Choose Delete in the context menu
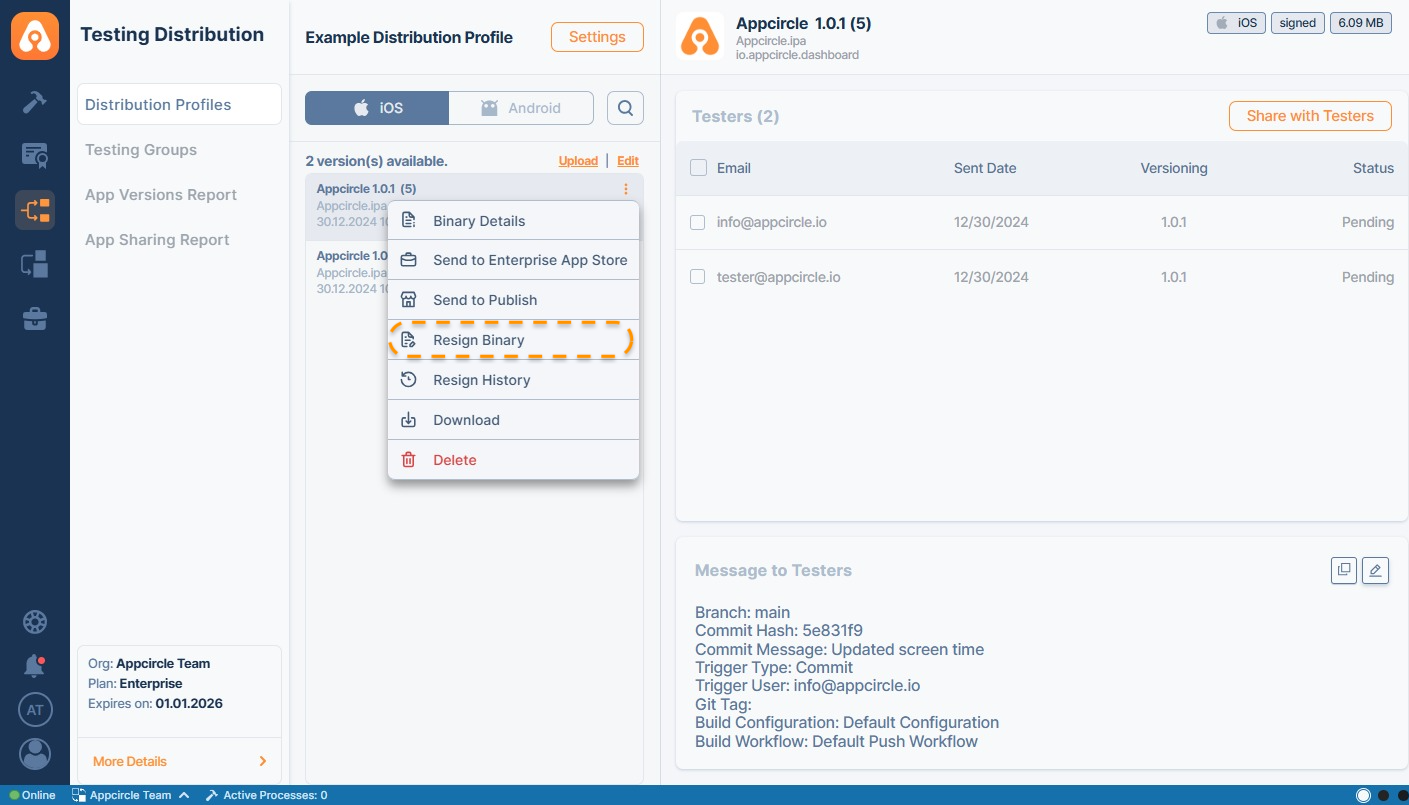The width and height of the screenshot is (1409, 805). point(454,460)
